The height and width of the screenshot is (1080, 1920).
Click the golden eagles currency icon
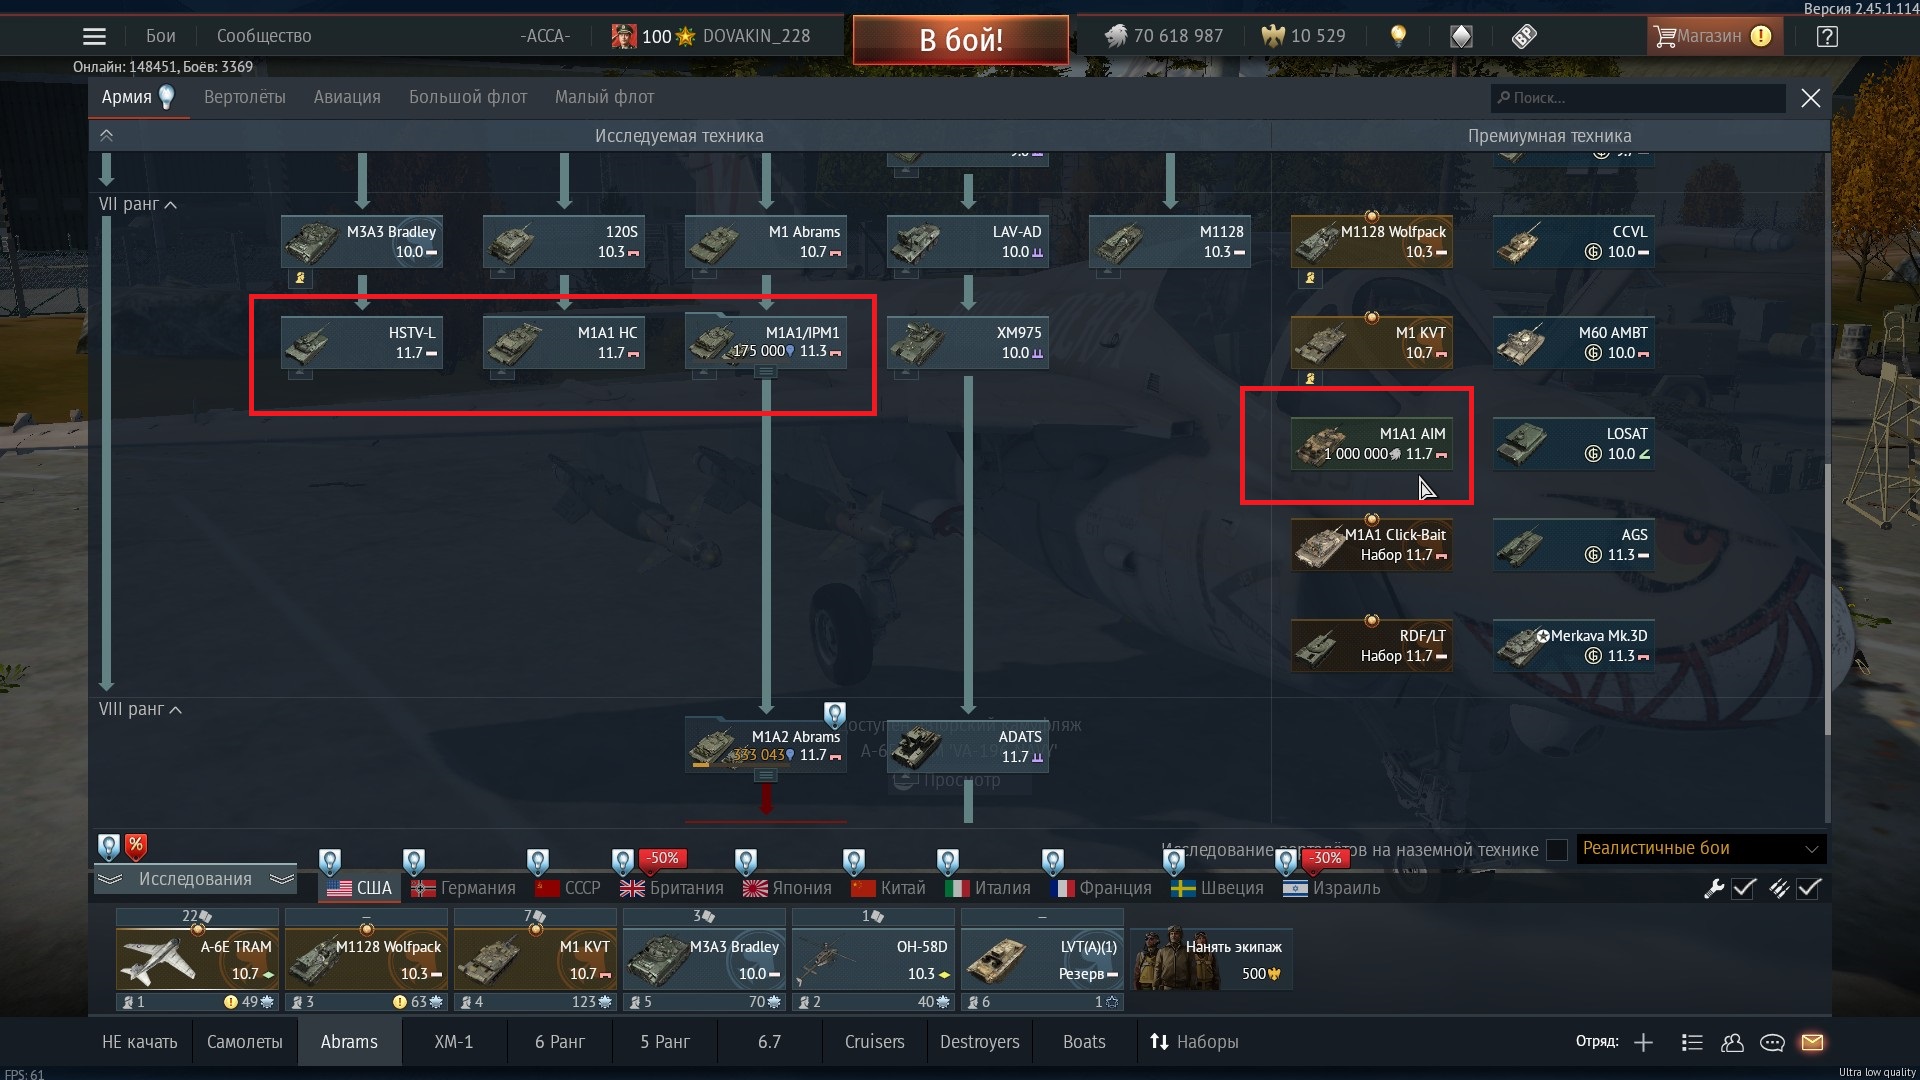tap(1273, 37)
